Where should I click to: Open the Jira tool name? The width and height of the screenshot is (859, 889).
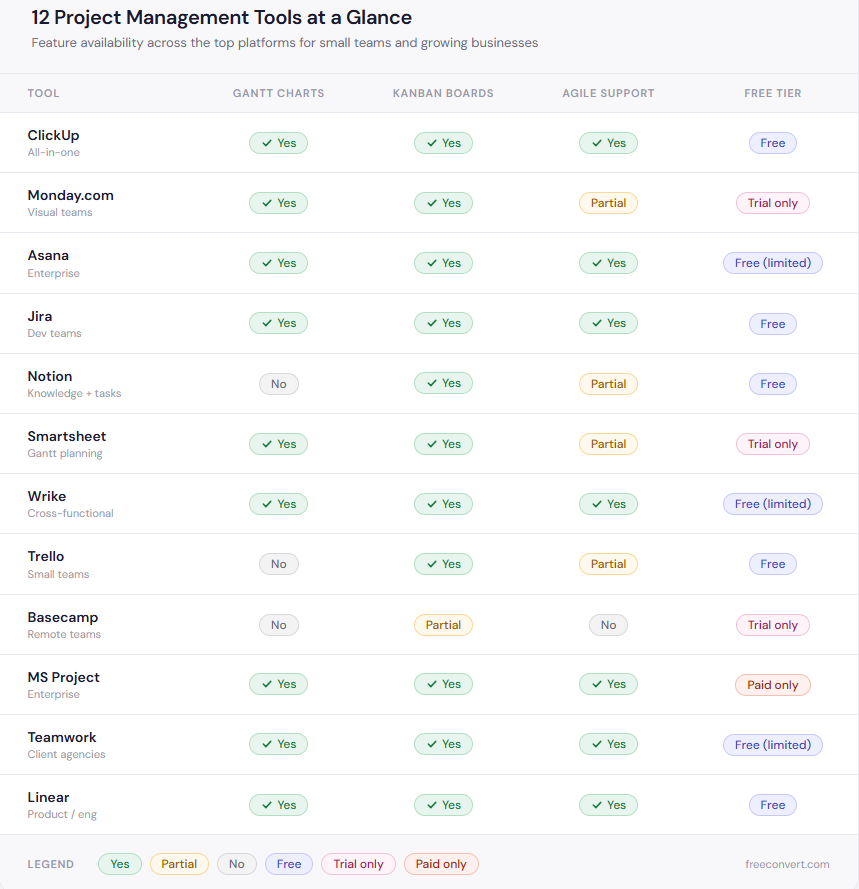pyautogui.click(x=40, y=316)
